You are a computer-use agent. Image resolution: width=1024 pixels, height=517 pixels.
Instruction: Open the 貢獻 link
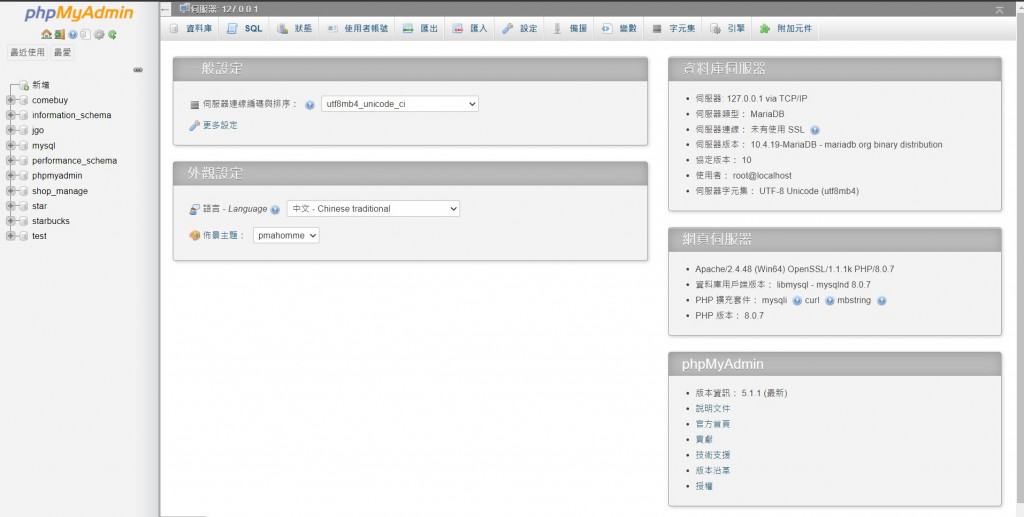[704, 439]
